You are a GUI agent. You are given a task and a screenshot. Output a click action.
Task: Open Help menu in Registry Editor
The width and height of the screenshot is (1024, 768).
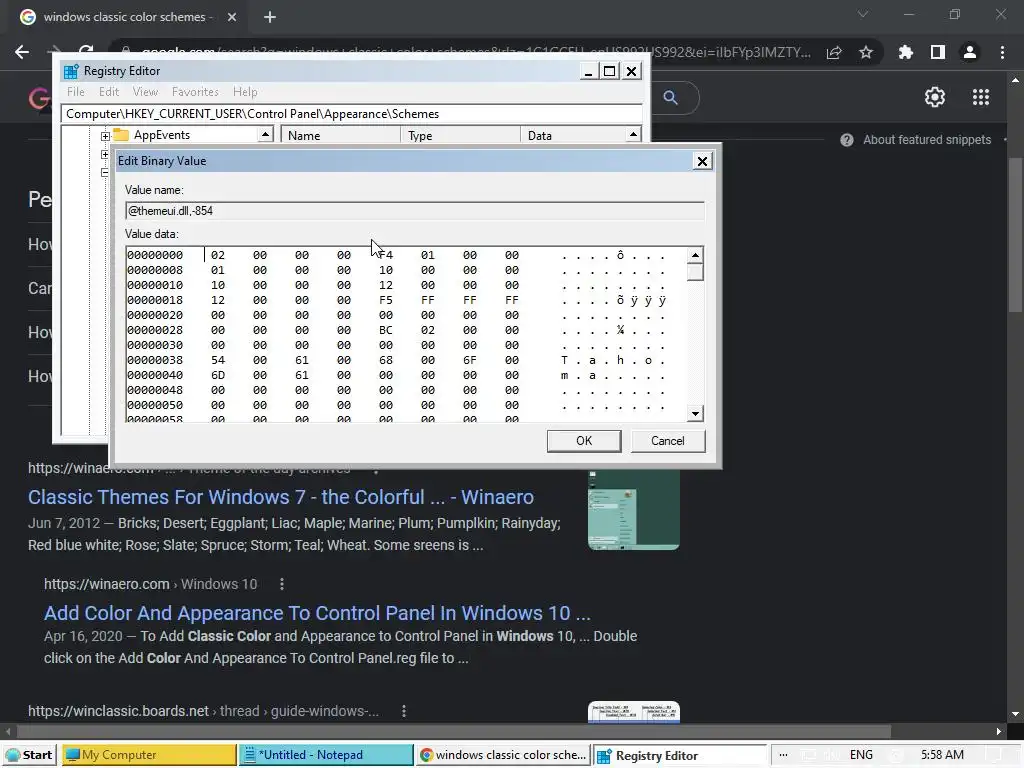[245, 92]
